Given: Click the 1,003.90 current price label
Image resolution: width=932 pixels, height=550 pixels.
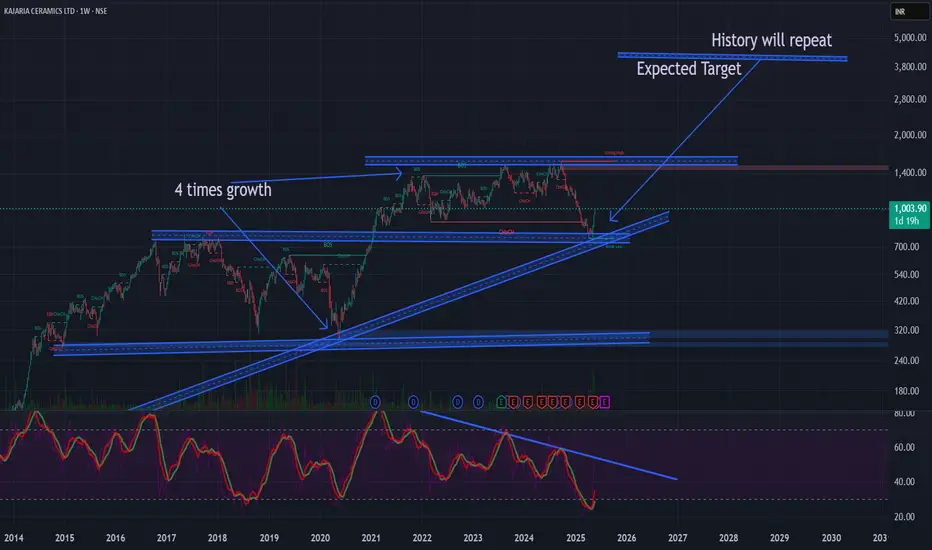Looking at the screenshot, I should point(910,208).
